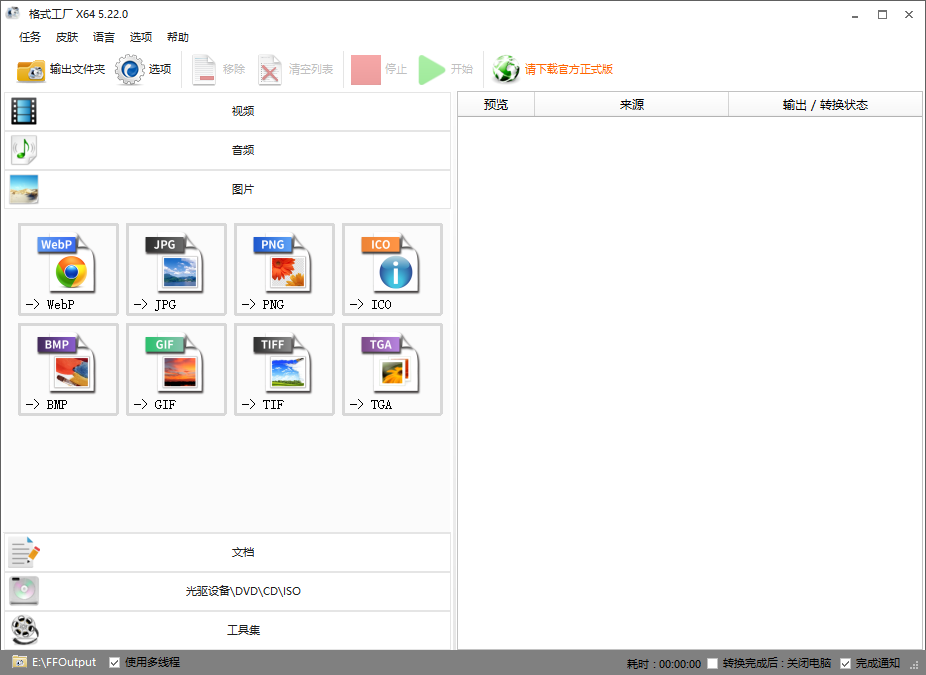Open the 语言 language menu
This screenshot has height=675, width=926.
coord(104,37)
